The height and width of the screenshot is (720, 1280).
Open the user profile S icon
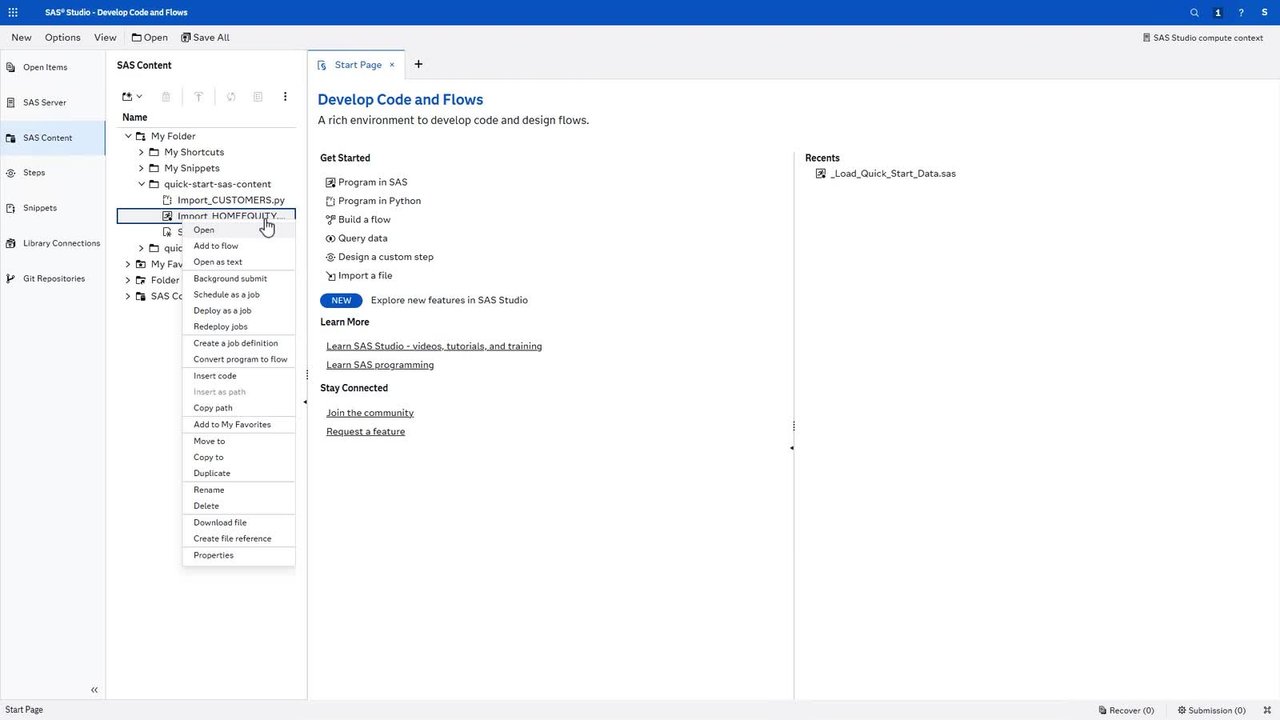pos(1265,13)
